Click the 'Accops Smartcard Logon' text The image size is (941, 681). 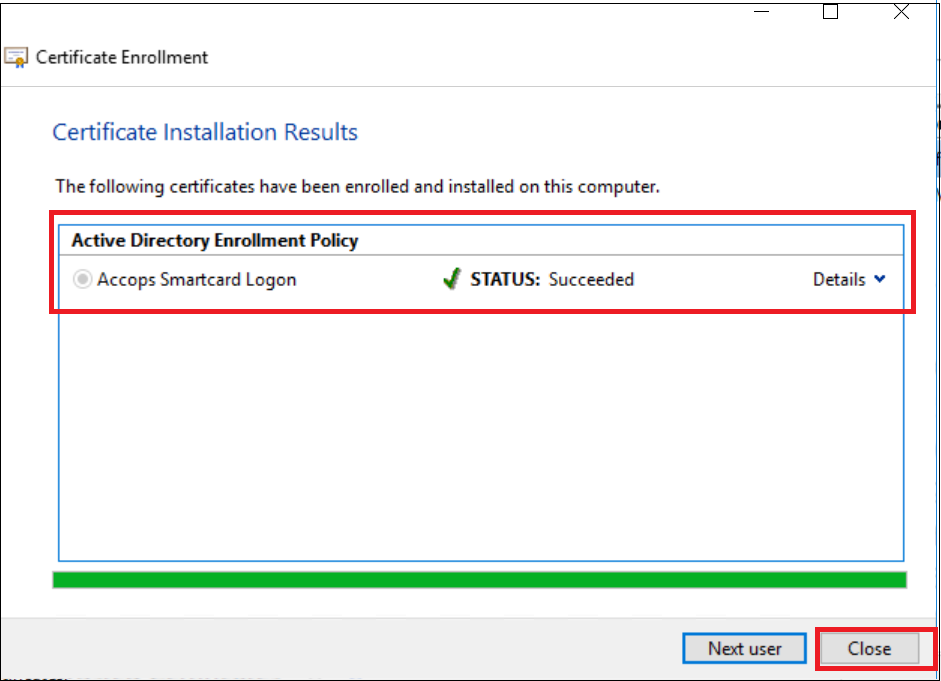point(197,280)
